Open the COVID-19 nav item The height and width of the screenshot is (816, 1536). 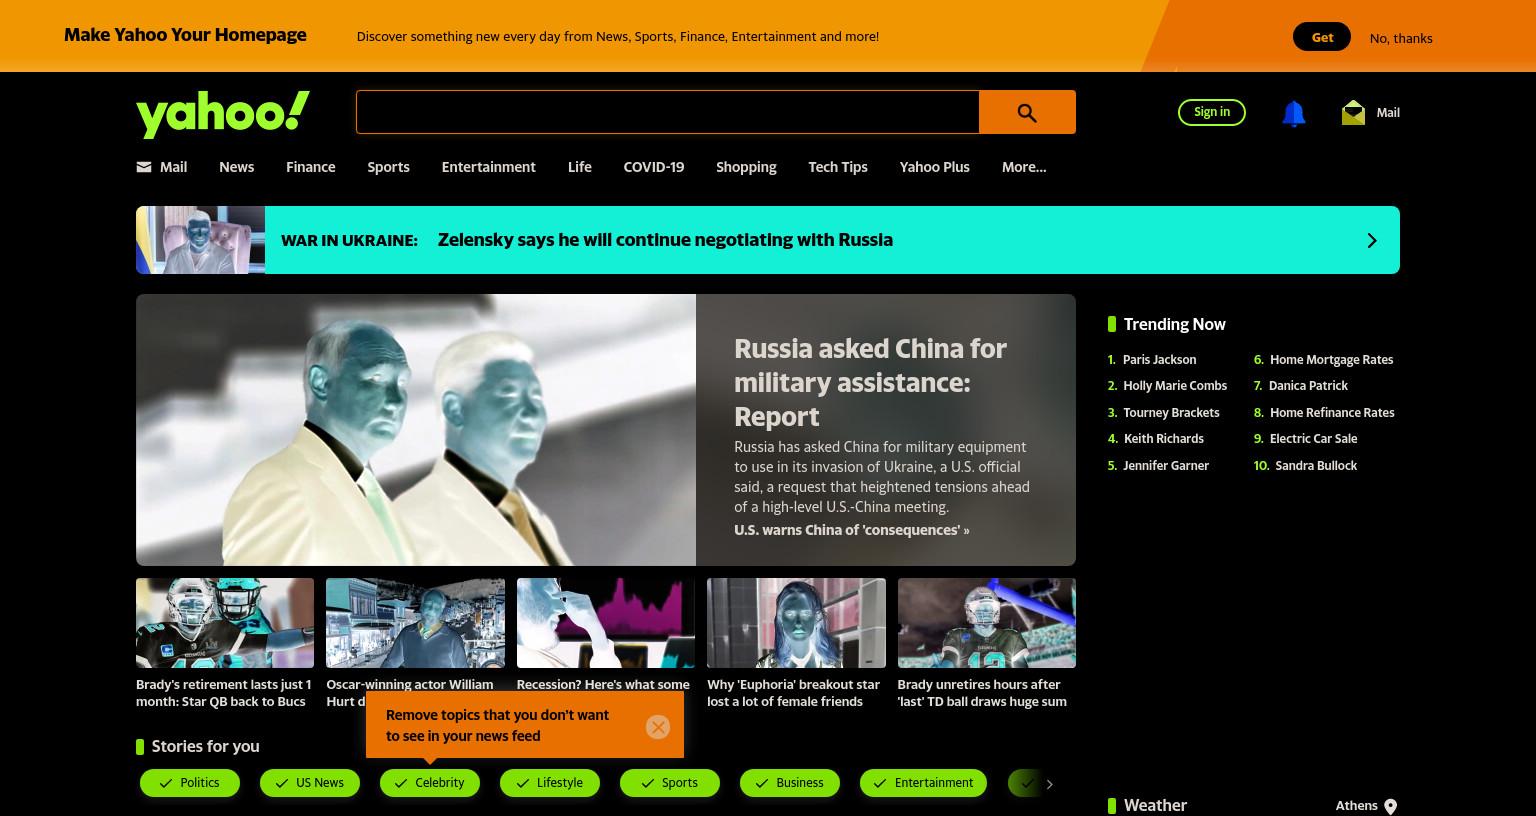coord(654,167)
